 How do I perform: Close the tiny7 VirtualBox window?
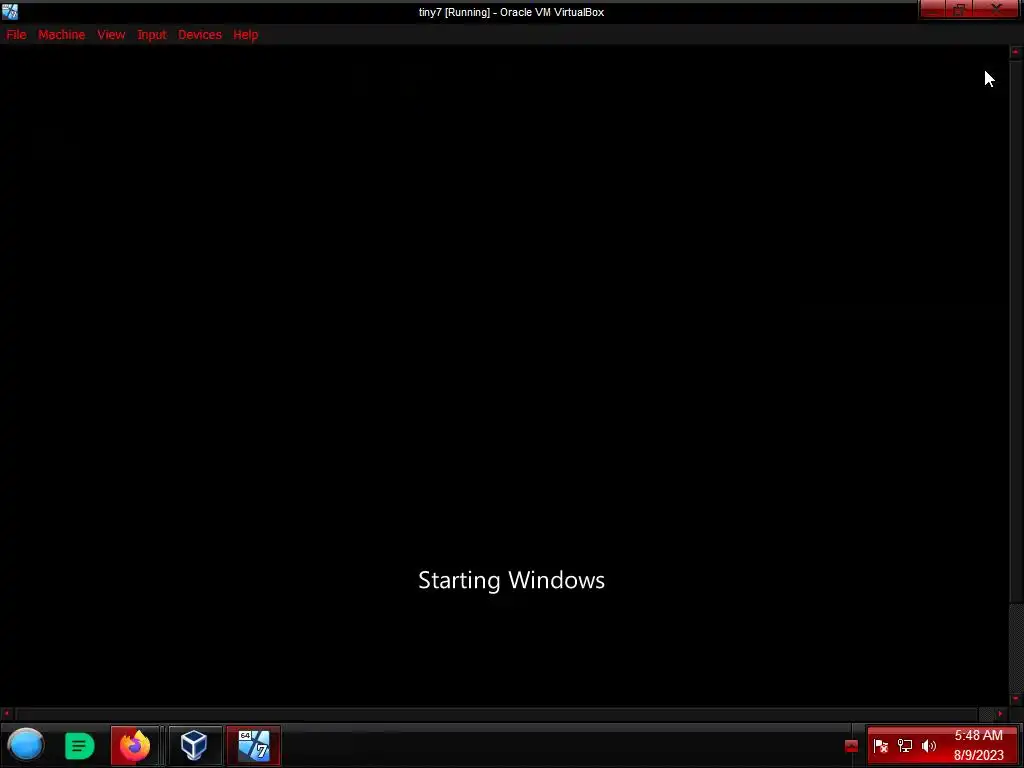(x=997, y=9)
